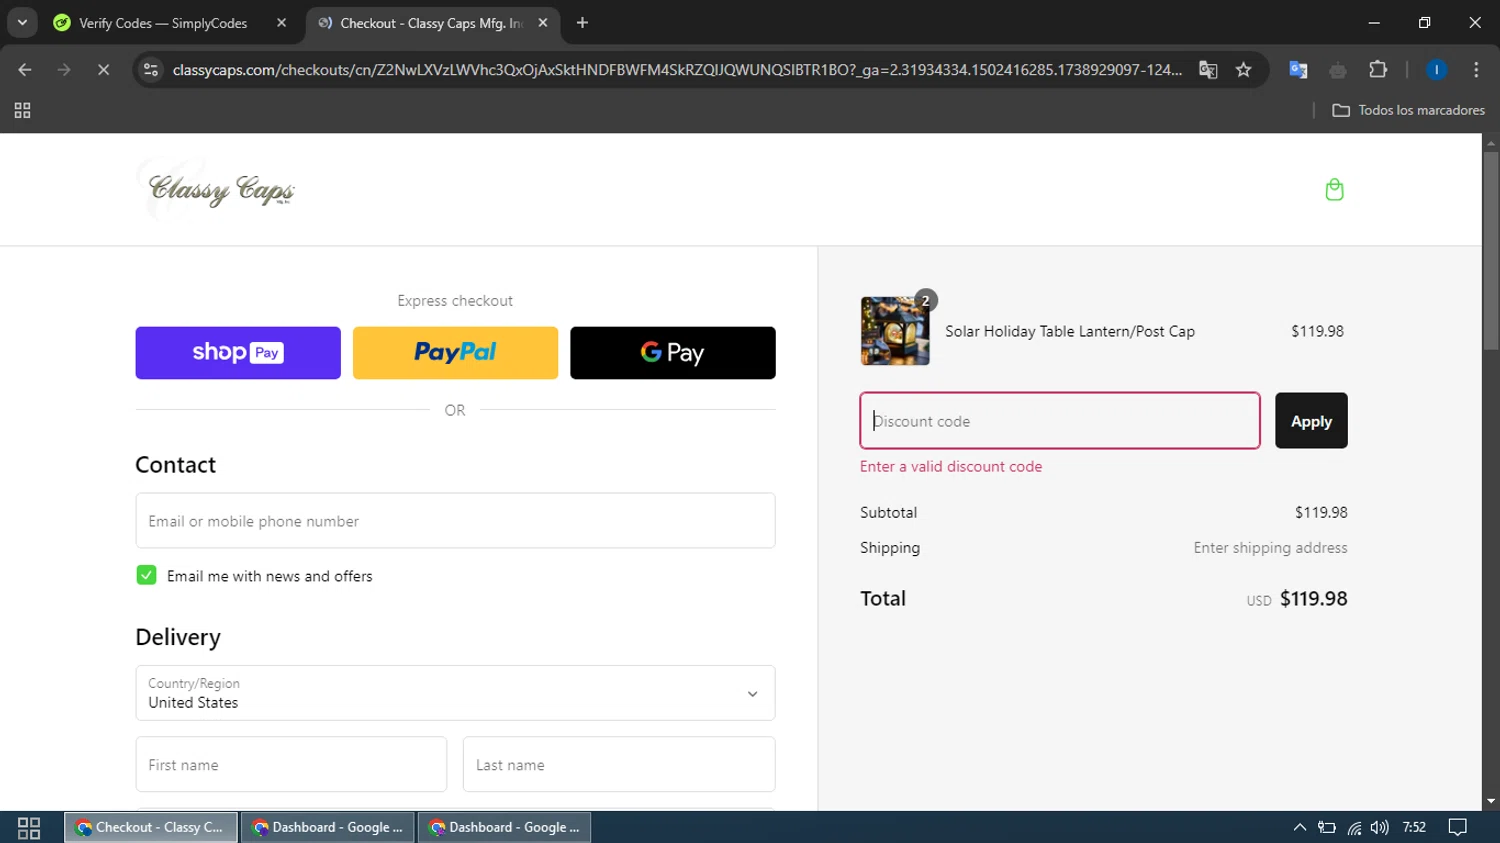Open the apps grid in bookmarks bar

22,110
